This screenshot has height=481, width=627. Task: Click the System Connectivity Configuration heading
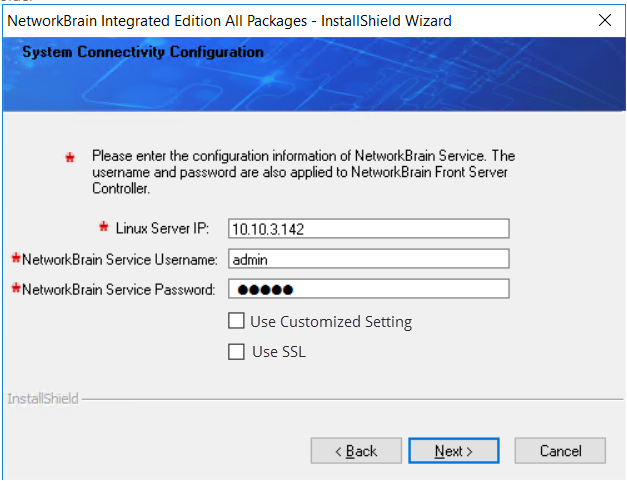coord(143,52)
